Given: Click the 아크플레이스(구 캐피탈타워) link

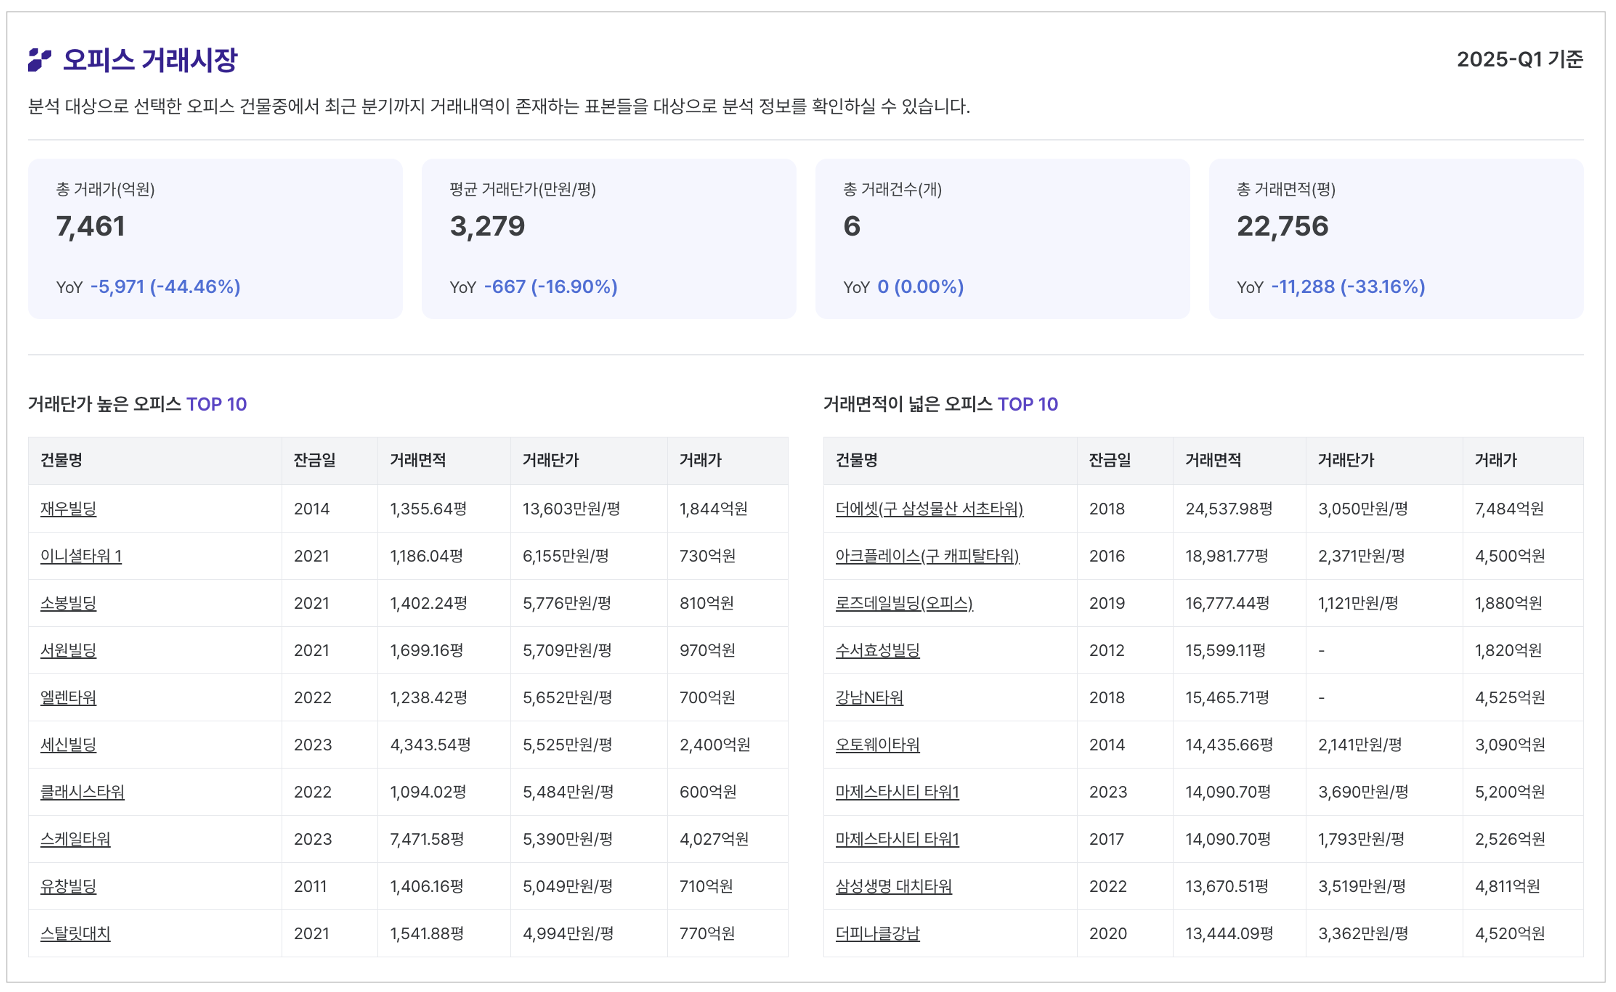Looking at the screenshot, I should (x=927, y=556).
